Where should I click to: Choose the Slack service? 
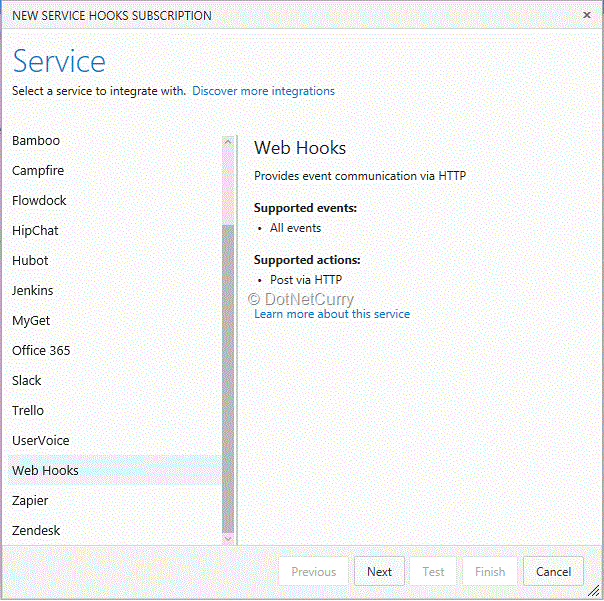point(115,381)
